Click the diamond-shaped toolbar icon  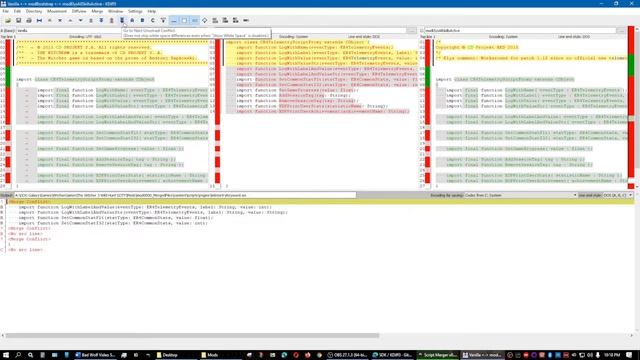(204, 20)
